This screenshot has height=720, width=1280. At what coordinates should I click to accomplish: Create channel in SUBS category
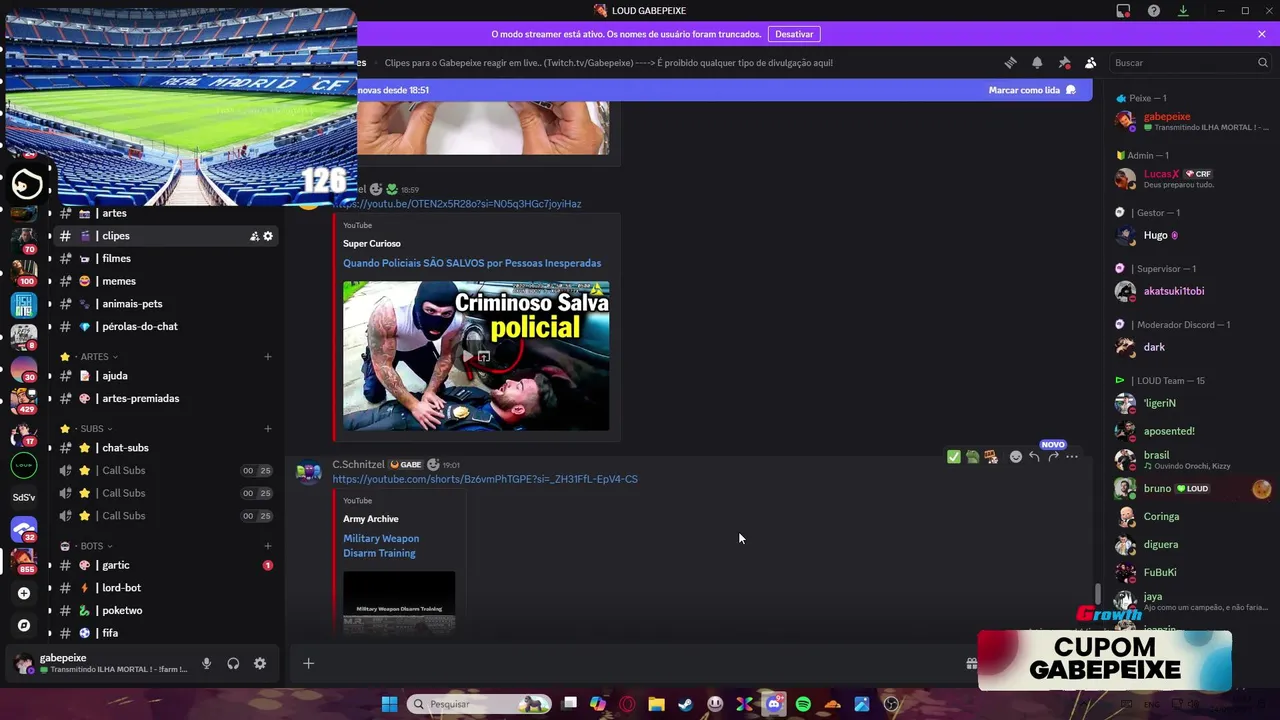pyautogui.click(x=268, y=429)
